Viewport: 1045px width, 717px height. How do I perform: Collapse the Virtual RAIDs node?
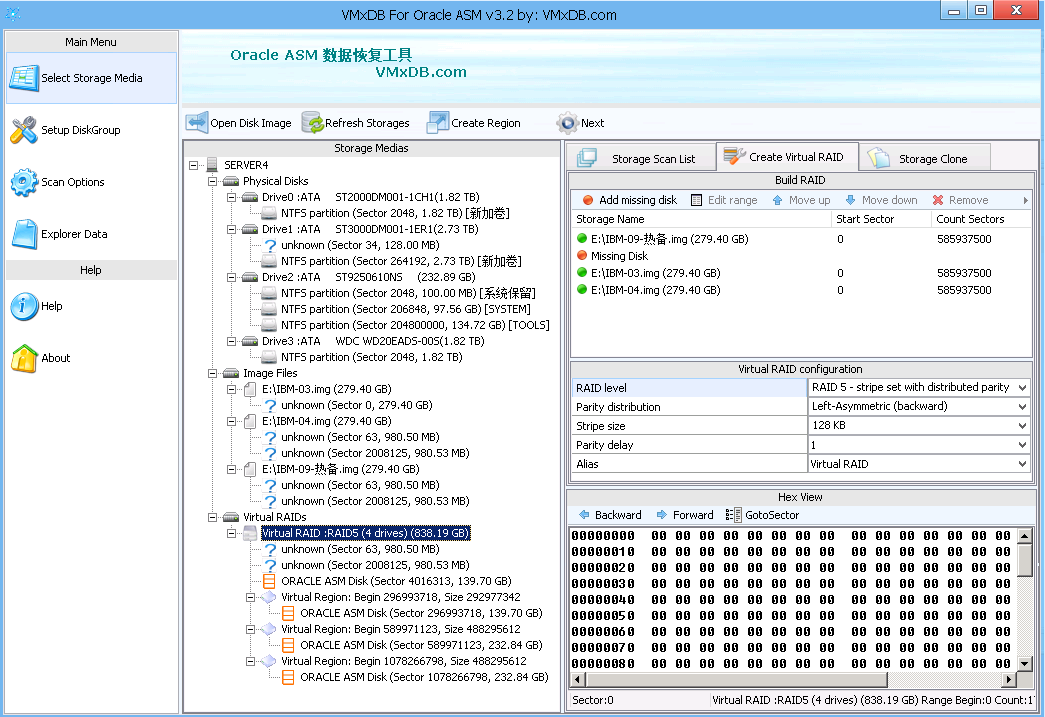tap(212, 517)
